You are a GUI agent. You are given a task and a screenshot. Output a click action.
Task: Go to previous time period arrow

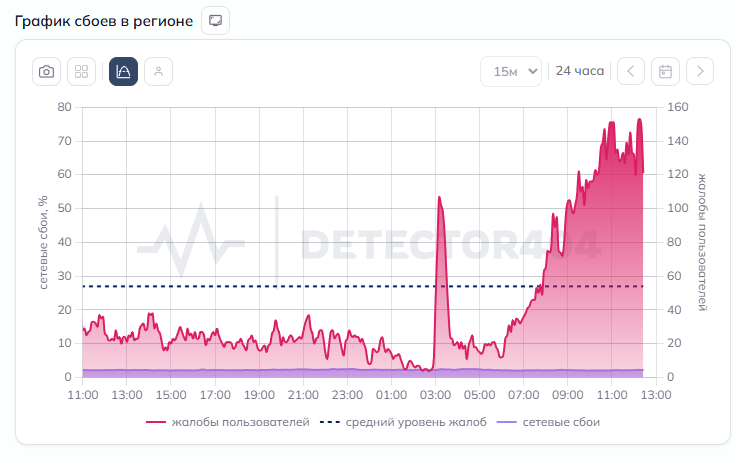pyautogui.click(x=630, y=72)
